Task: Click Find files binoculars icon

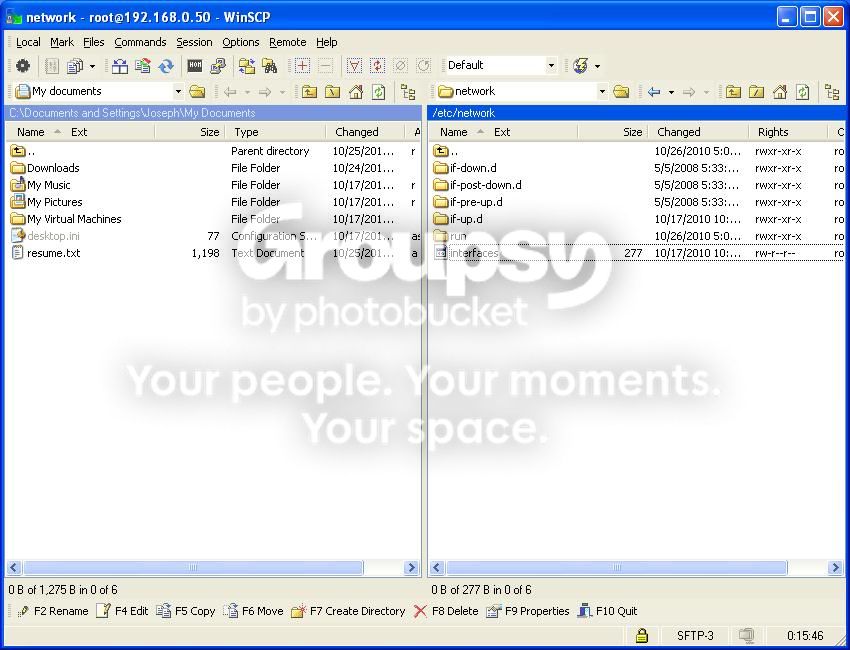Action: pos(269,66)
